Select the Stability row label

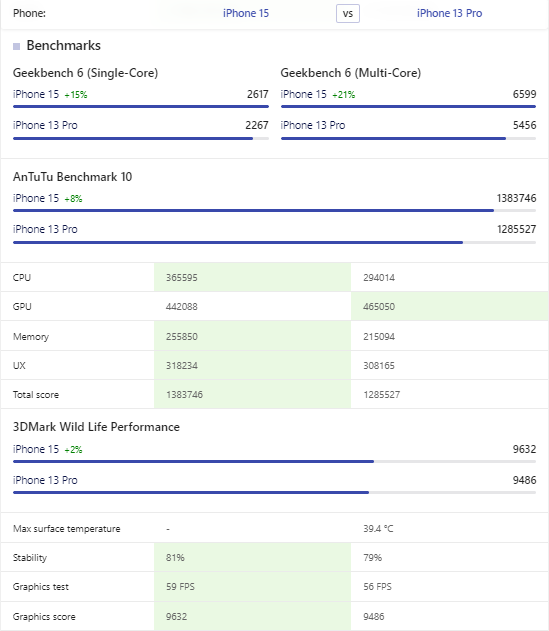click(x=30, y=558)
